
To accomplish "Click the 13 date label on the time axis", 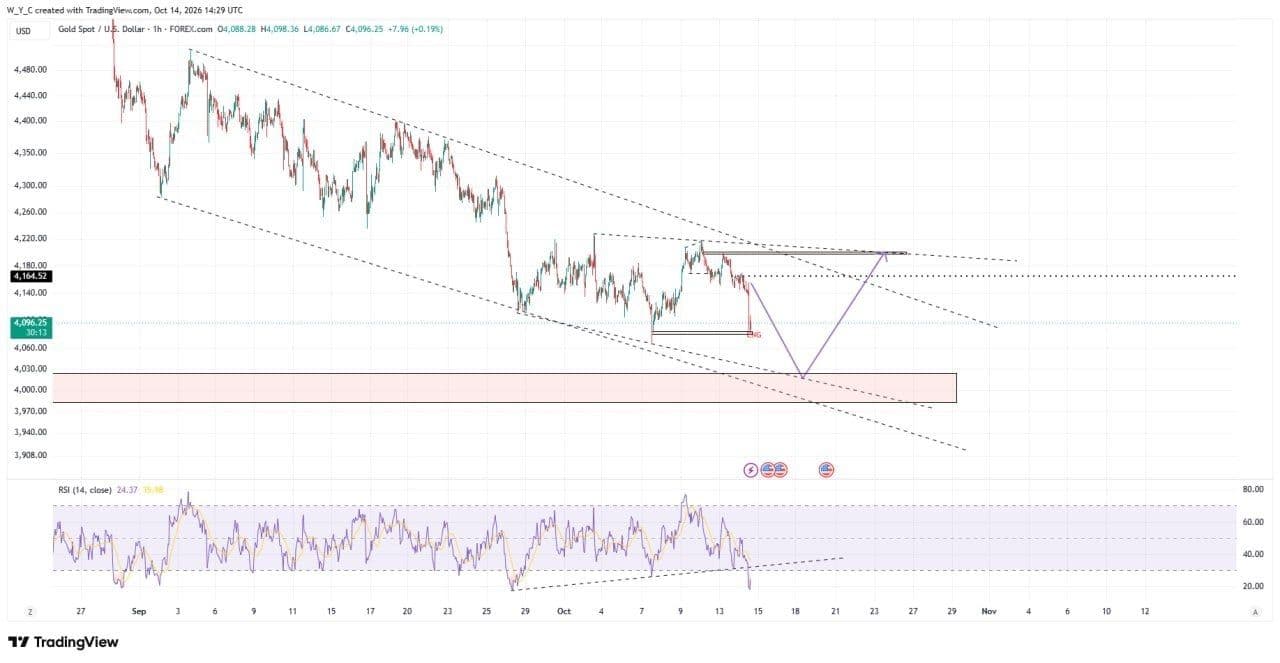I will [x=719, y=611].
